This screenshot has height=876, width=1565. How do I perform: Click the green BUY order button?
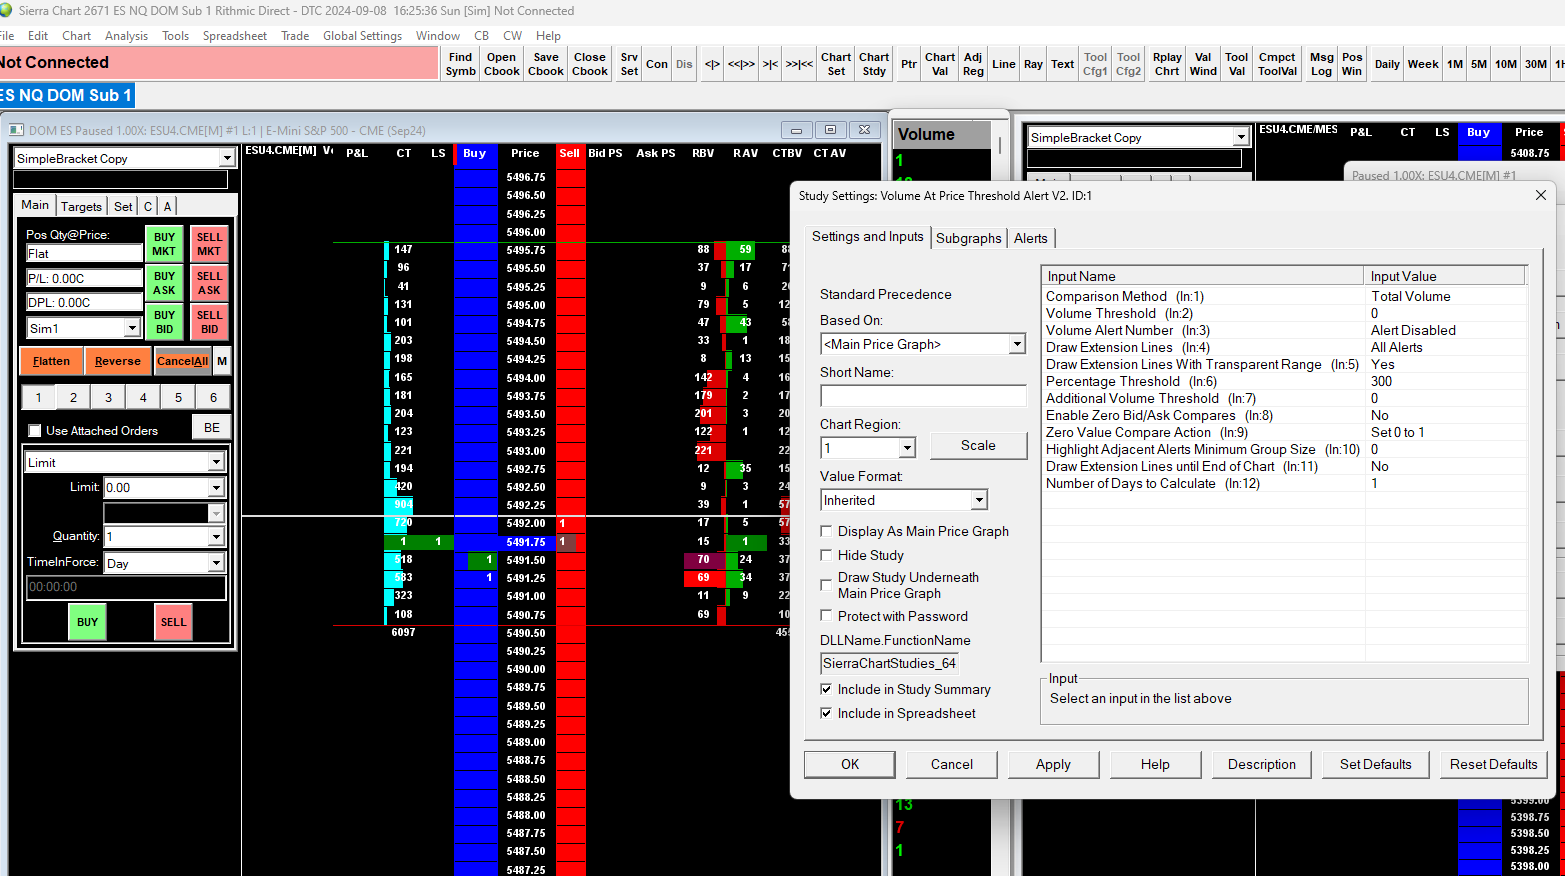coord(88,622)
